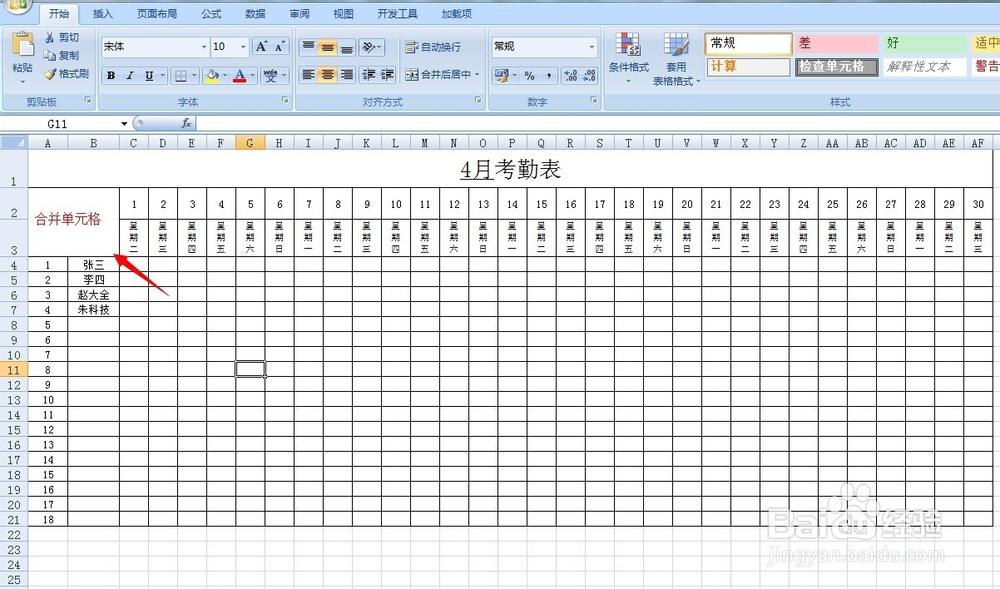The image size is (1000, 589).
Task: Switch to the View (视图) tab
Action: pos(343,13)
